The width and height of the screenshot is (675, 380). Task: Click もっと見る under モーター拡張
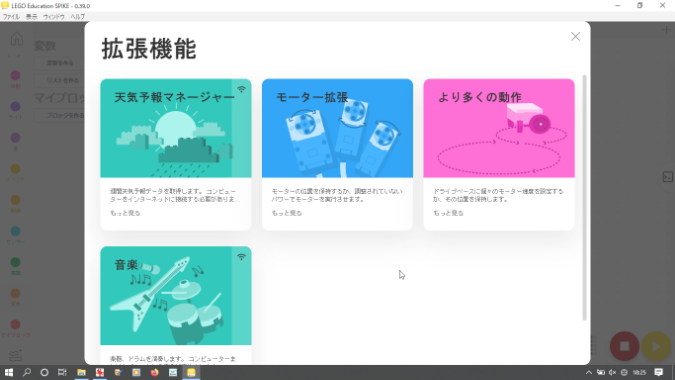tap(287, 213)
